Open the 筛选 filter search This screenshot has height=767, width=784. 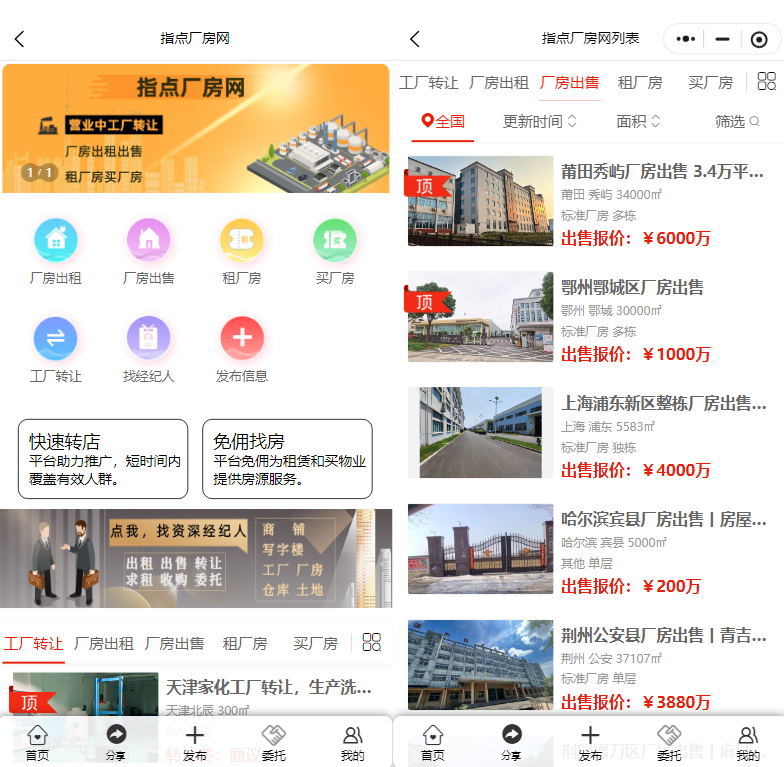(737, 121)
